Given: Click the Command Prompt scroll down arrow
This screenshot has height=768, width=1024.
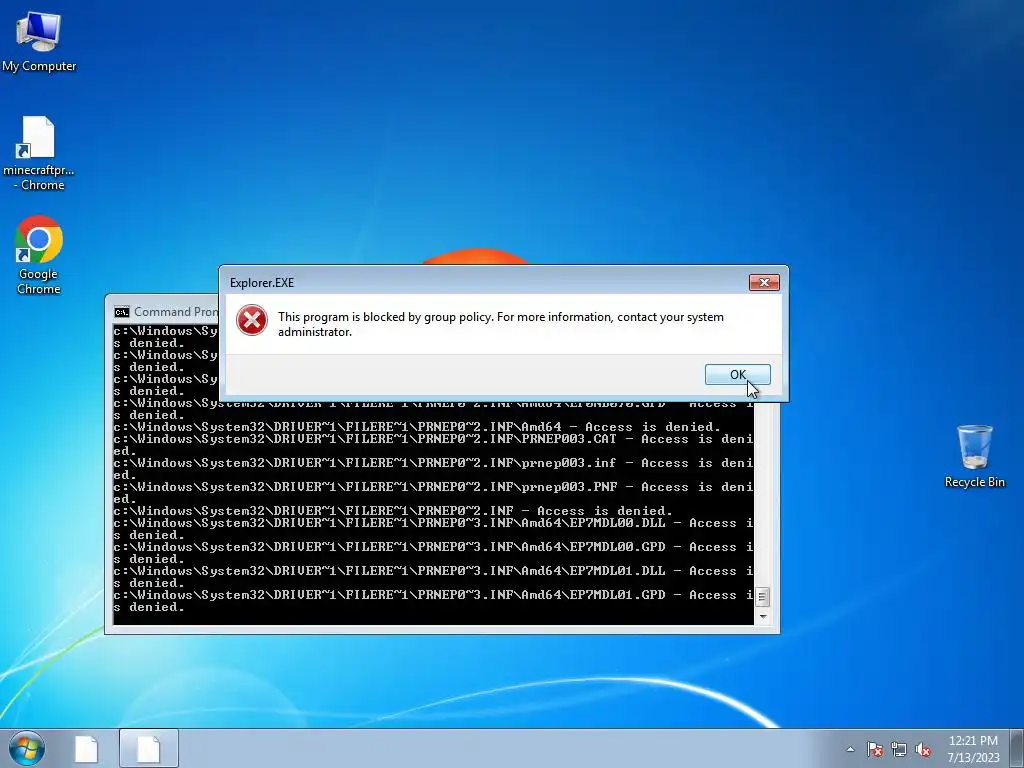Looking at the screenshot, I should (761, 616).
